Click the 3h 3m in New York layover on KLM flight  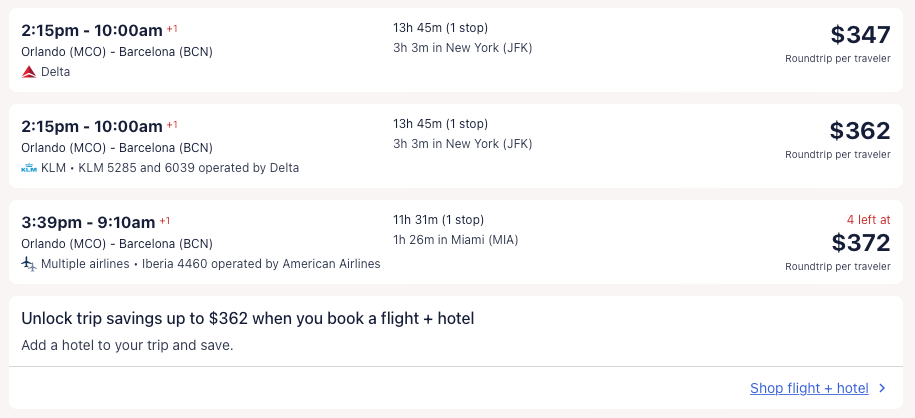coord(463,144)
